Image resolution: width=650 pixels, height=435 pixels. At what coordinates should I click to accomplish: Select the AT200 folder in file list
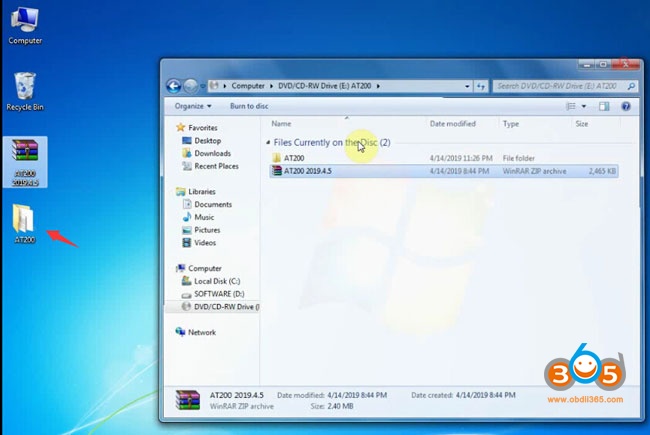coord(294,158)
